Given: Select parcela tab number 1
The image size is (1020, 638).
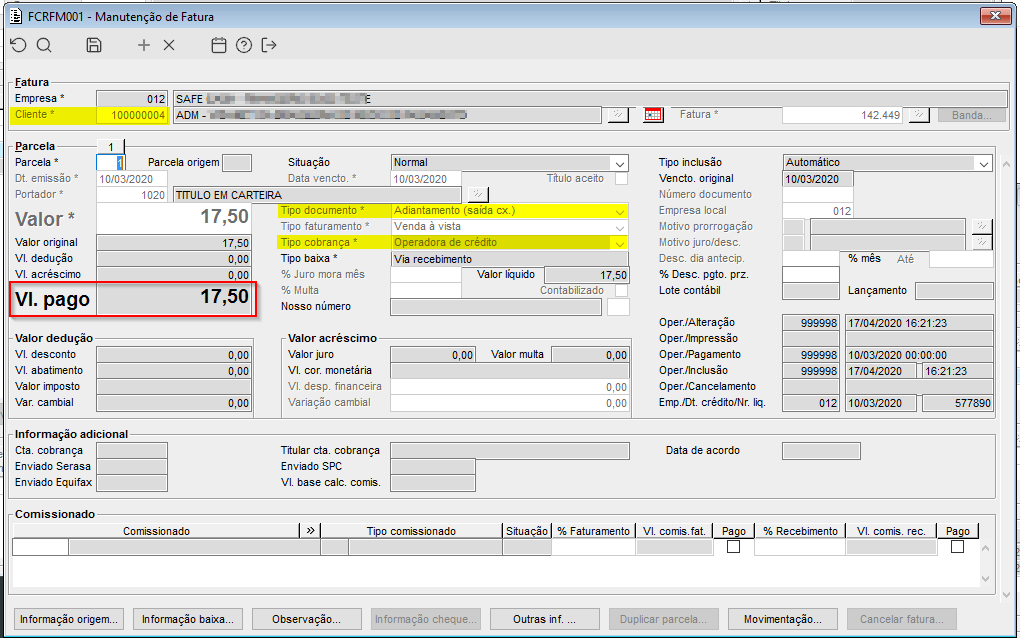Looking at the screenshot, I should point(111,147).
